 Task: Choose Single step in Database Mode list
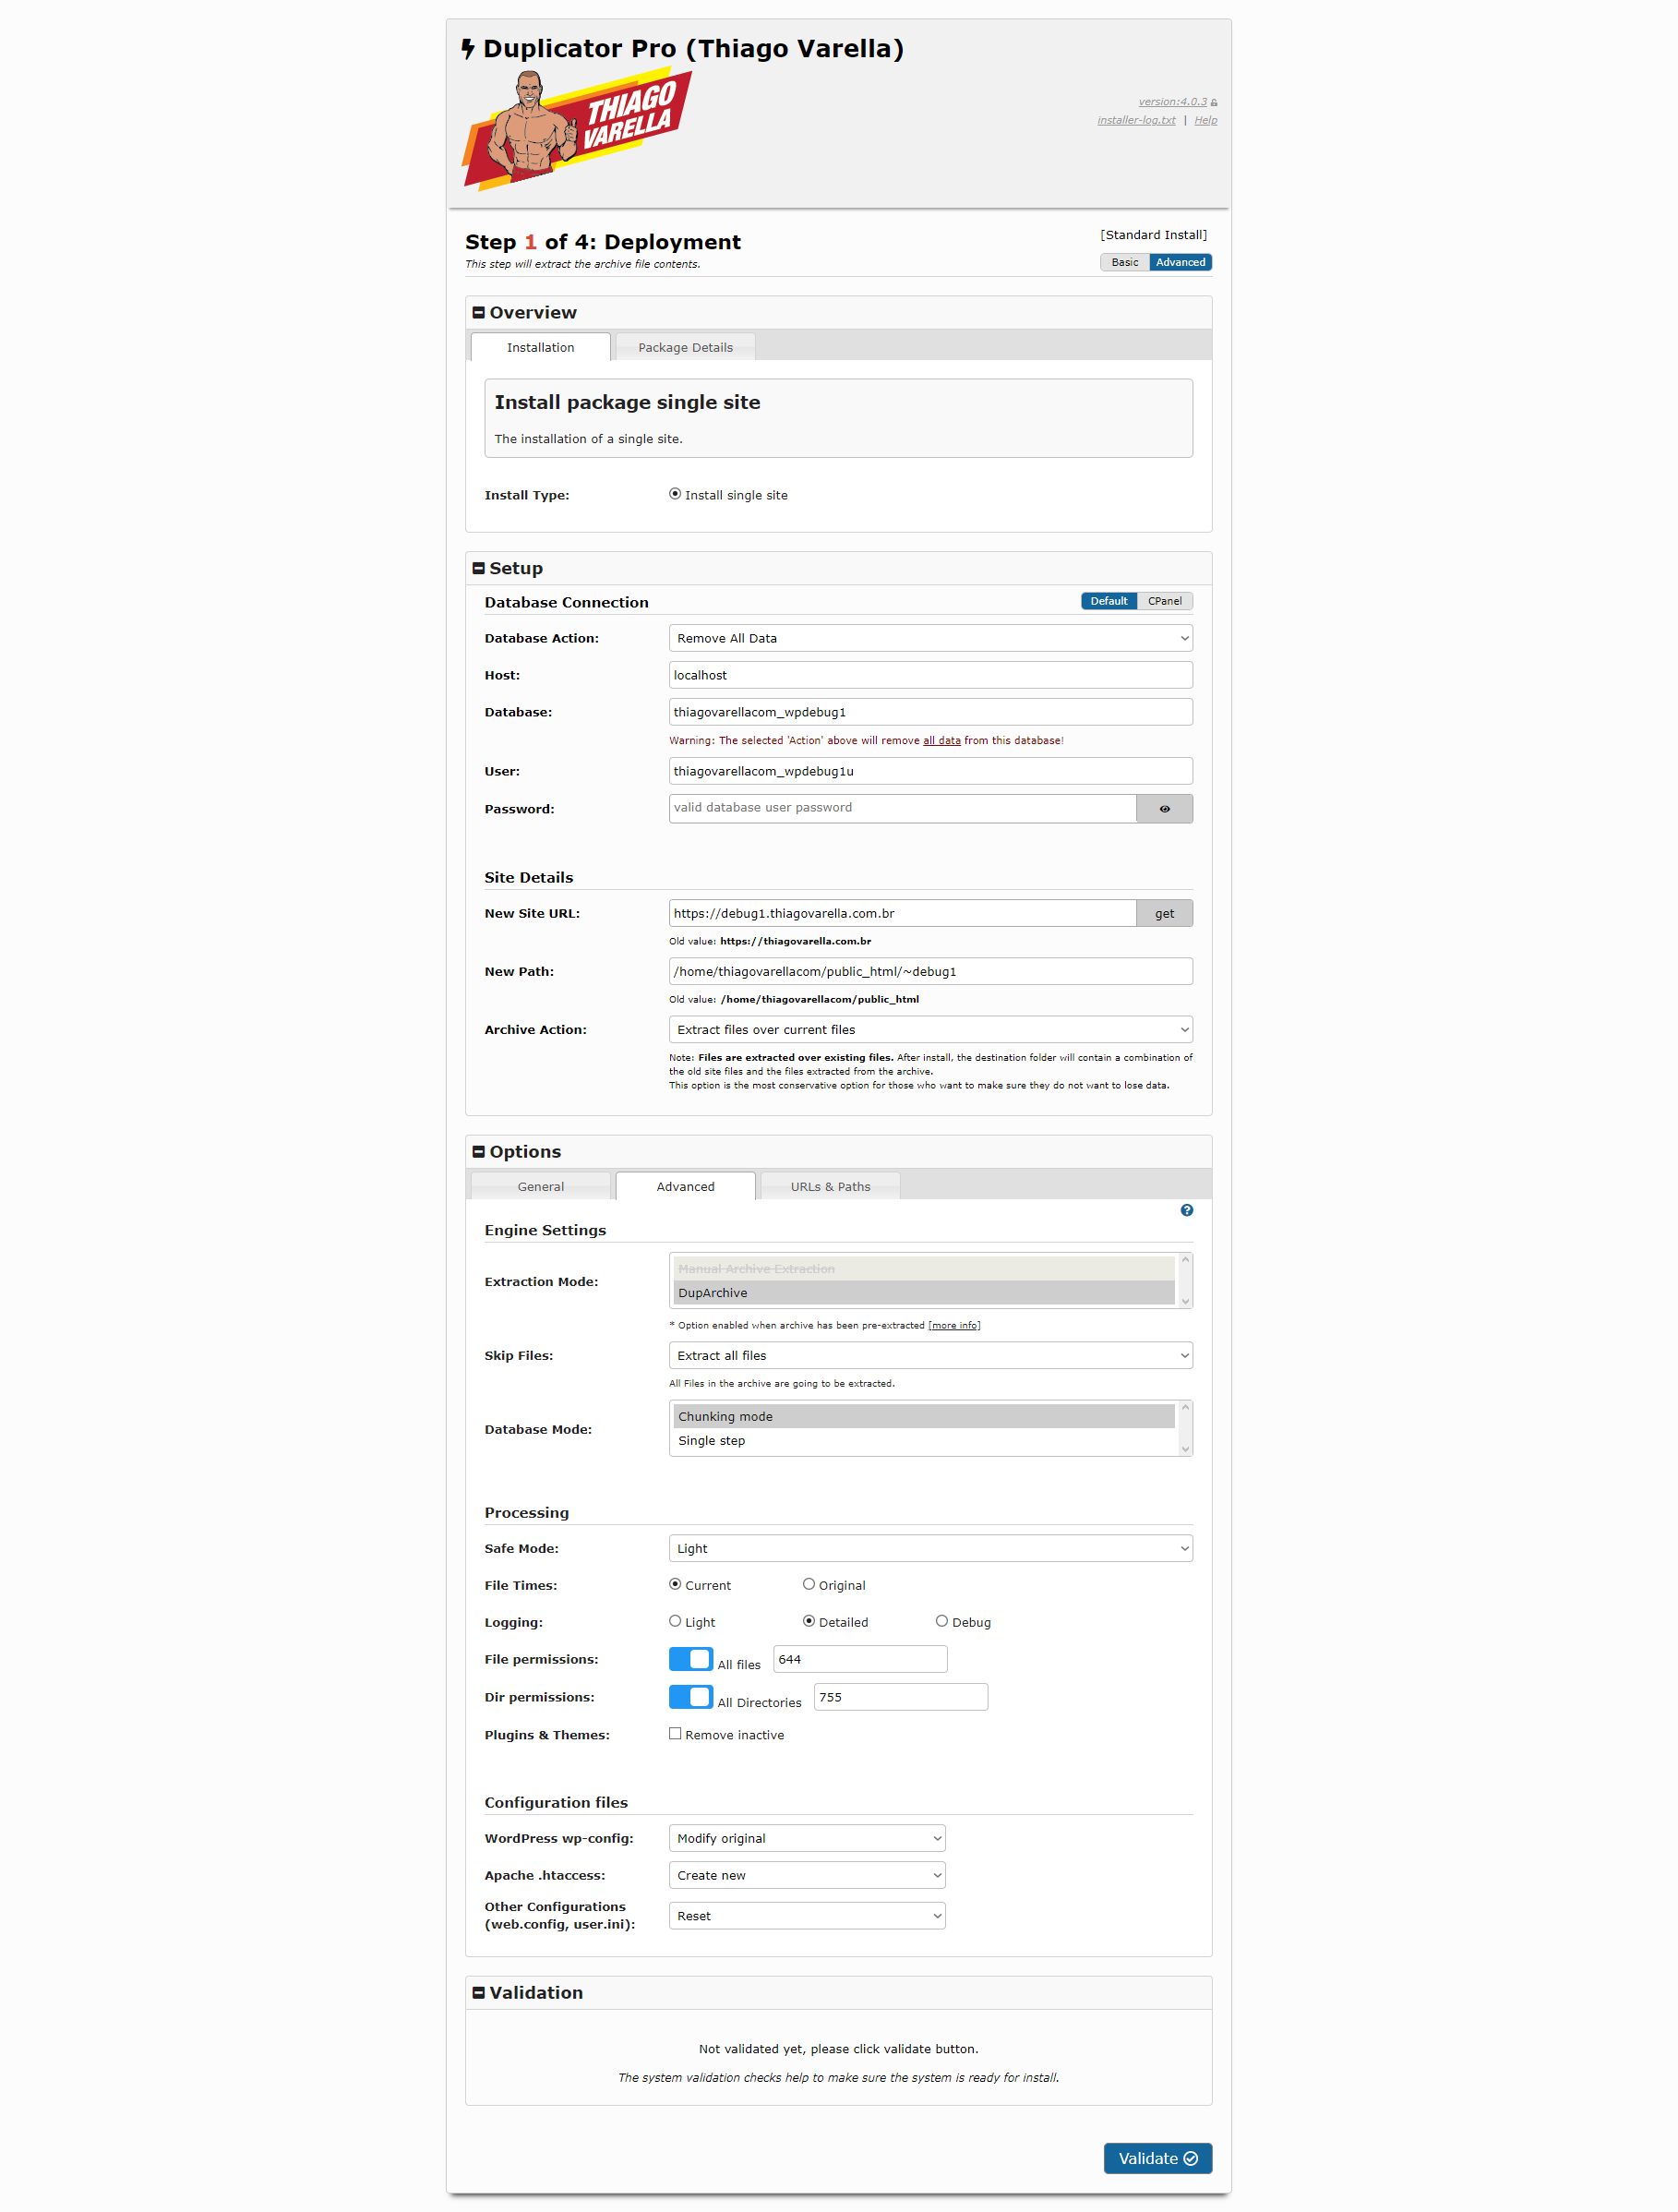[x=924, y=1441]
